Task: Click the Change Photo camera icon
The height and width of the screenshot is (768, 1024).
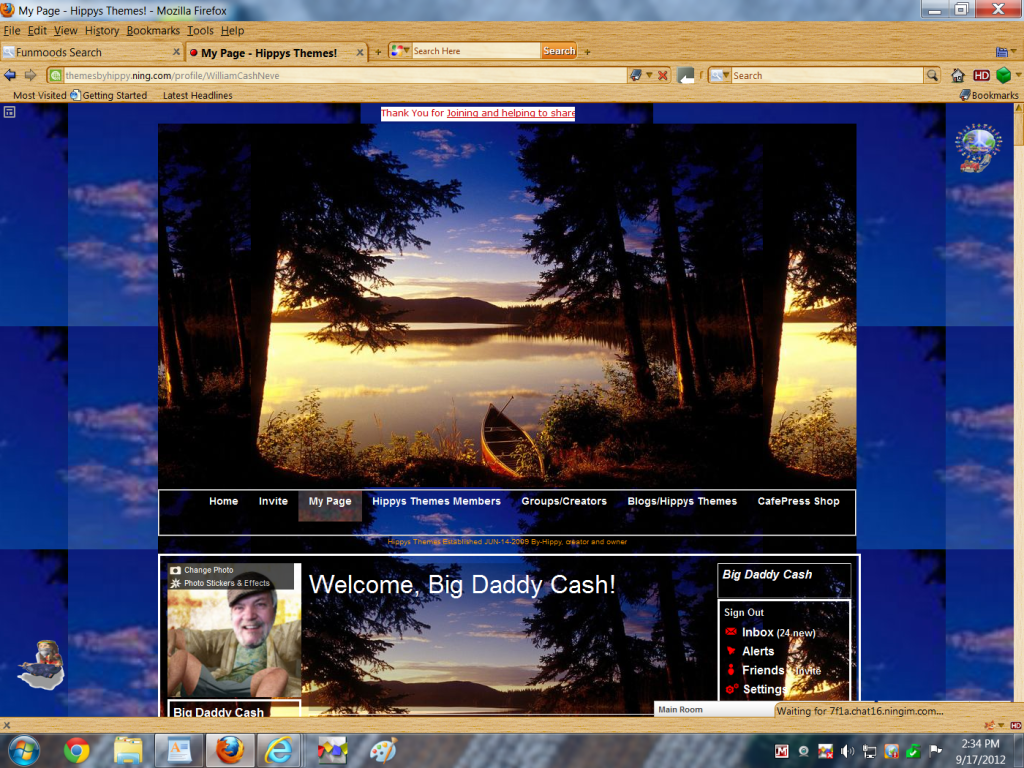Action: pyautogui.click(x=176, y=570)
